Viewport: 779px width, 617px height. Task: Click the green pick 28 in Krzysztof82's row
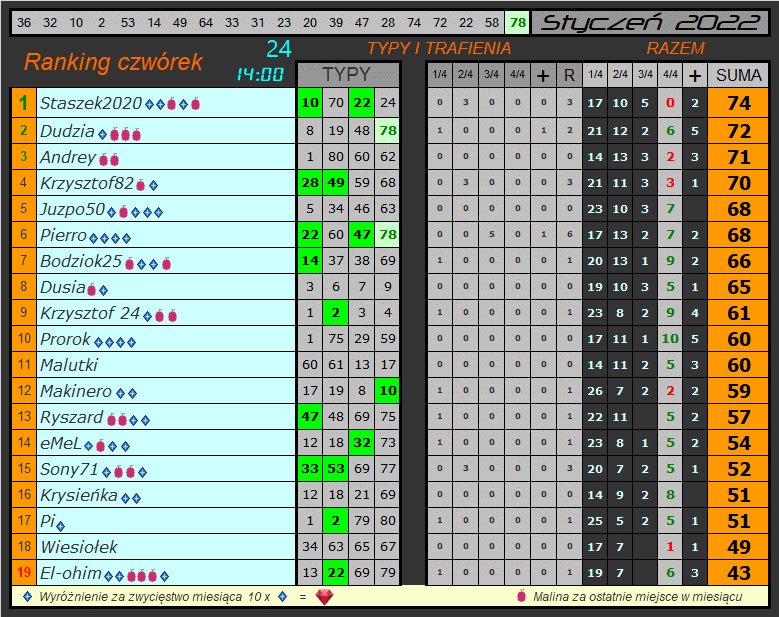pyautogui.click(x=310, y=183)
